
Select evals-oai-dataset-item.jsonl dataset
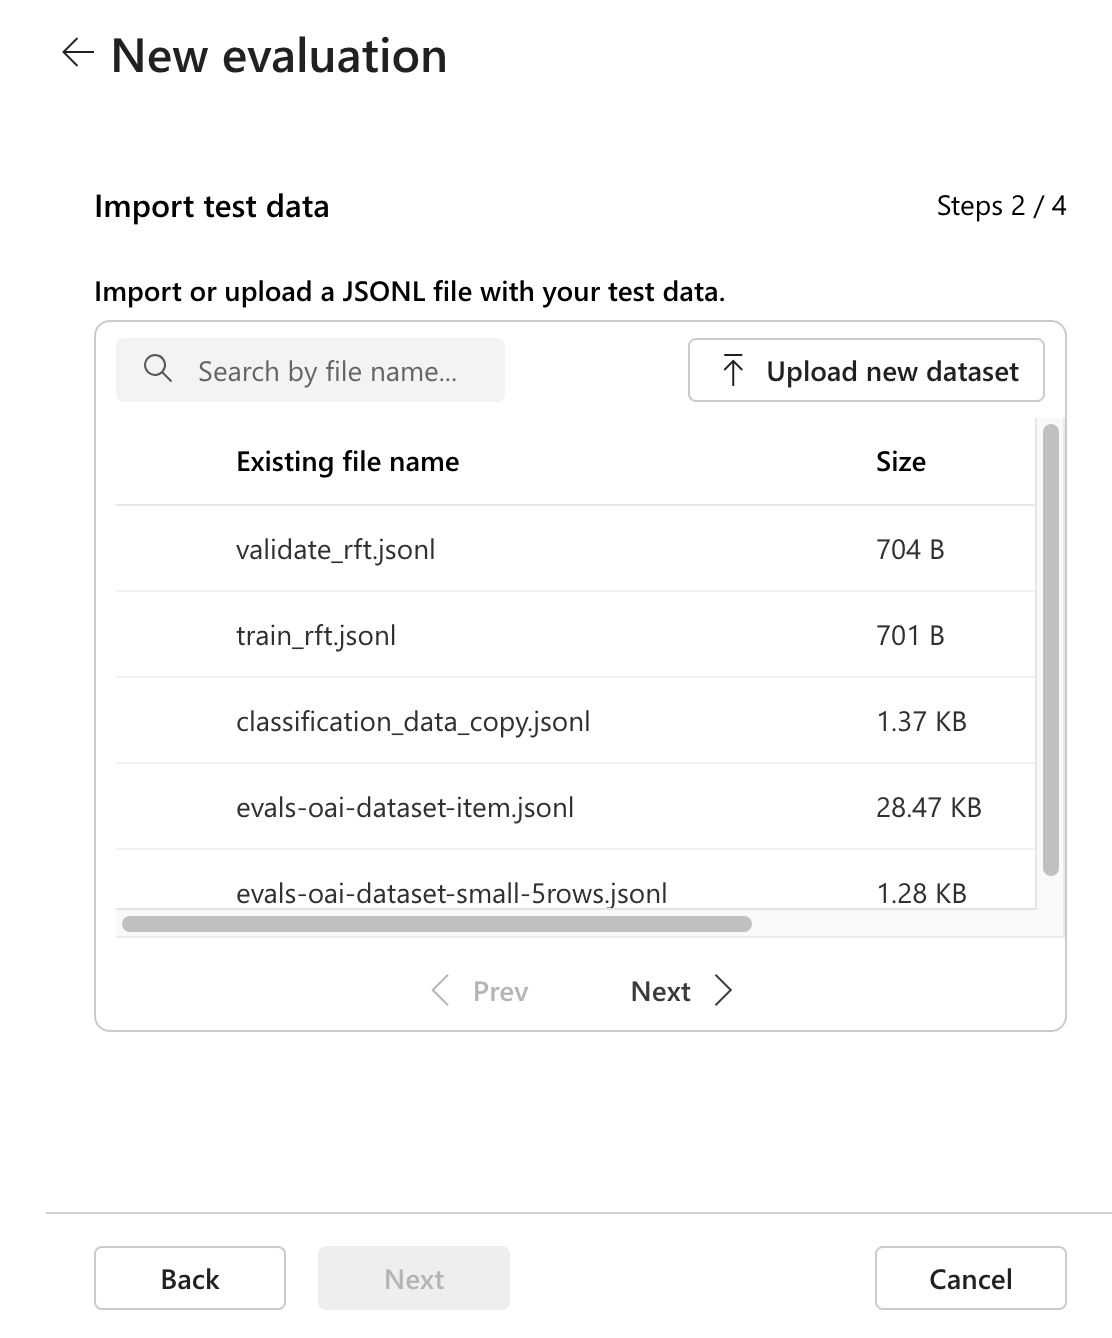[x=405, y=807]
